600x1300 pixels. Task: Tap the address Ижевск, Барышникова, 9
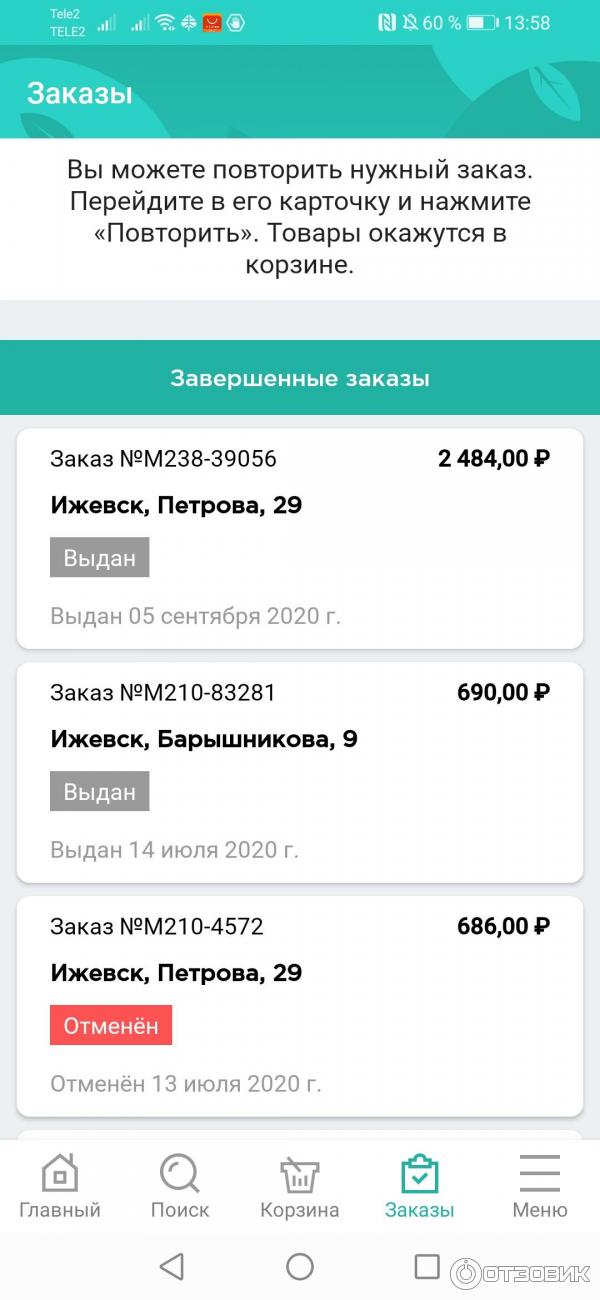coord(204,740)
